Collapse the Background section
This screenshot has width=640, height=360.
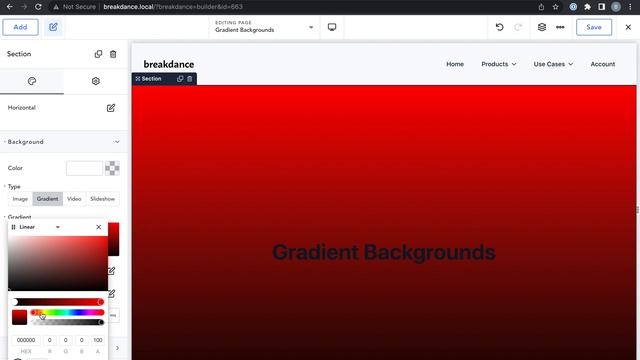pyautogui.click(x=117, y=142)
